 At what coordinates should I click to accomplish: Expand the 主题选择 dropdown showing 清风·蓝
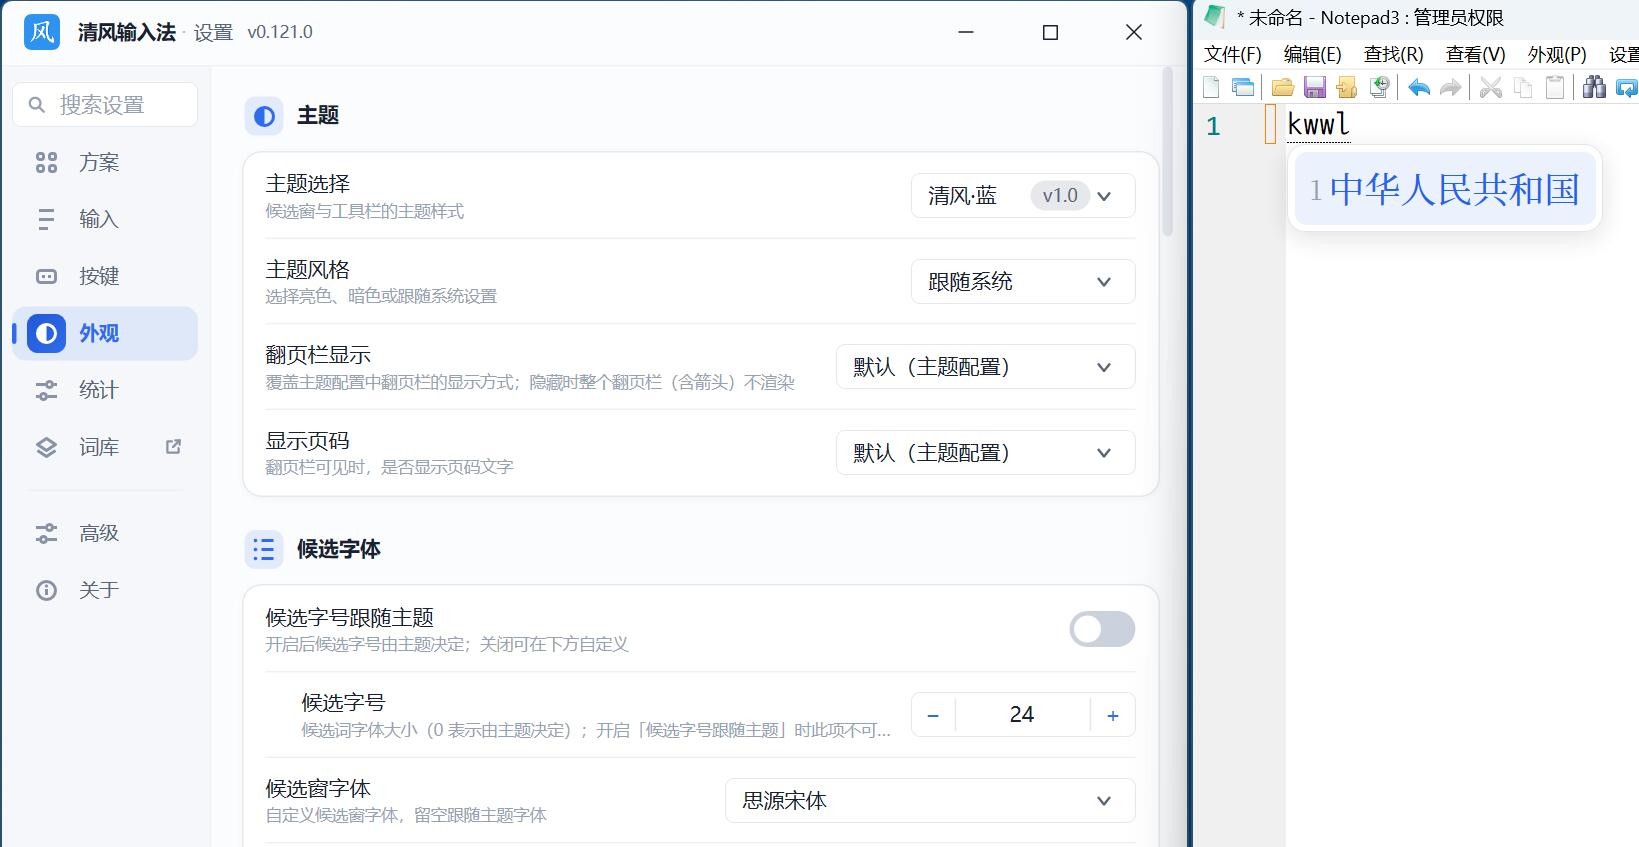coord(1023,196)
